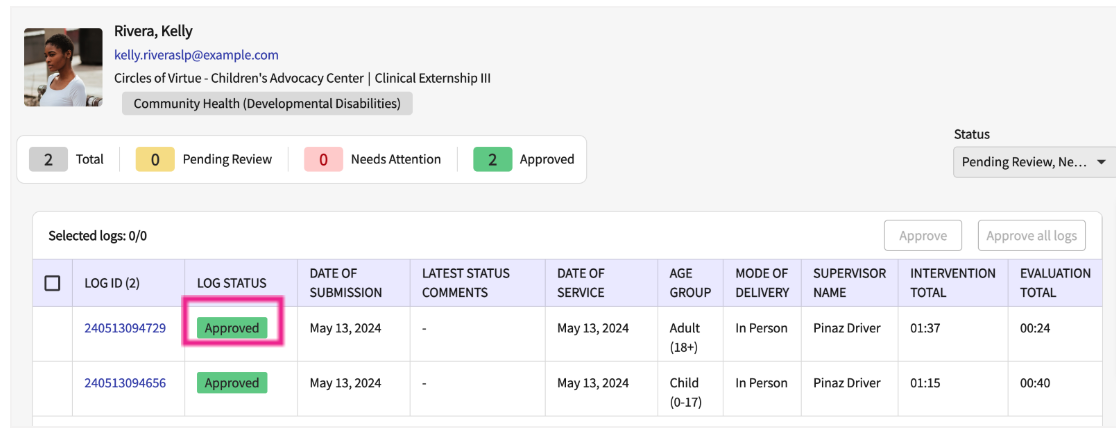This screenshot has height=432, width=1116.
Task: Click the Intervention Total column header
Action: click(952, 283)
